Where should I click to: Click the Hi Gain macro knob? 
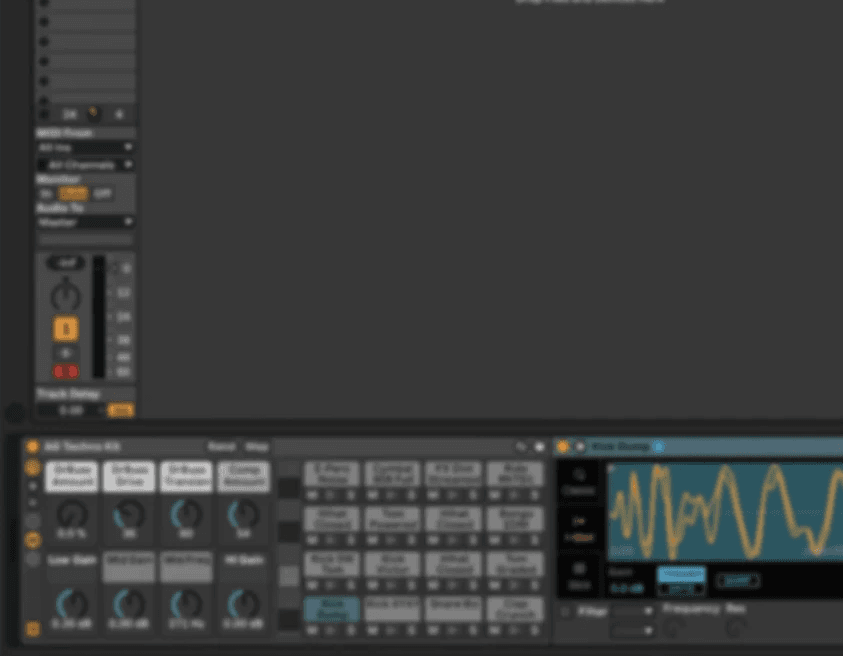click(244, 603)
